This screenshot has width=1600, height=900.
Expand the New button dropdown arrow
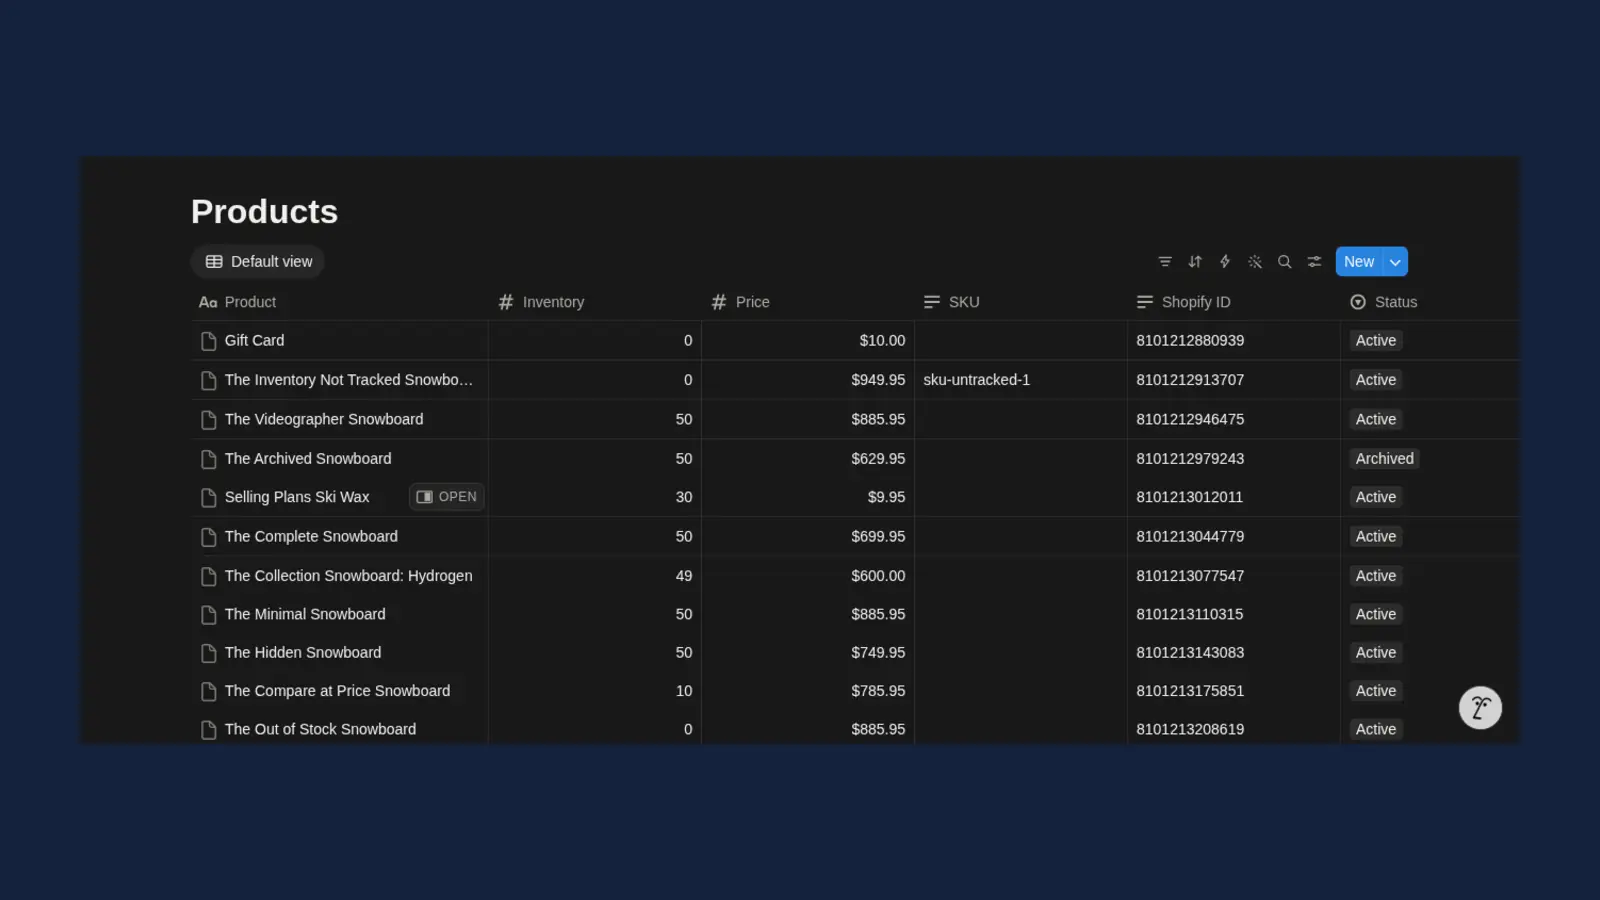tap(1395, 262)
